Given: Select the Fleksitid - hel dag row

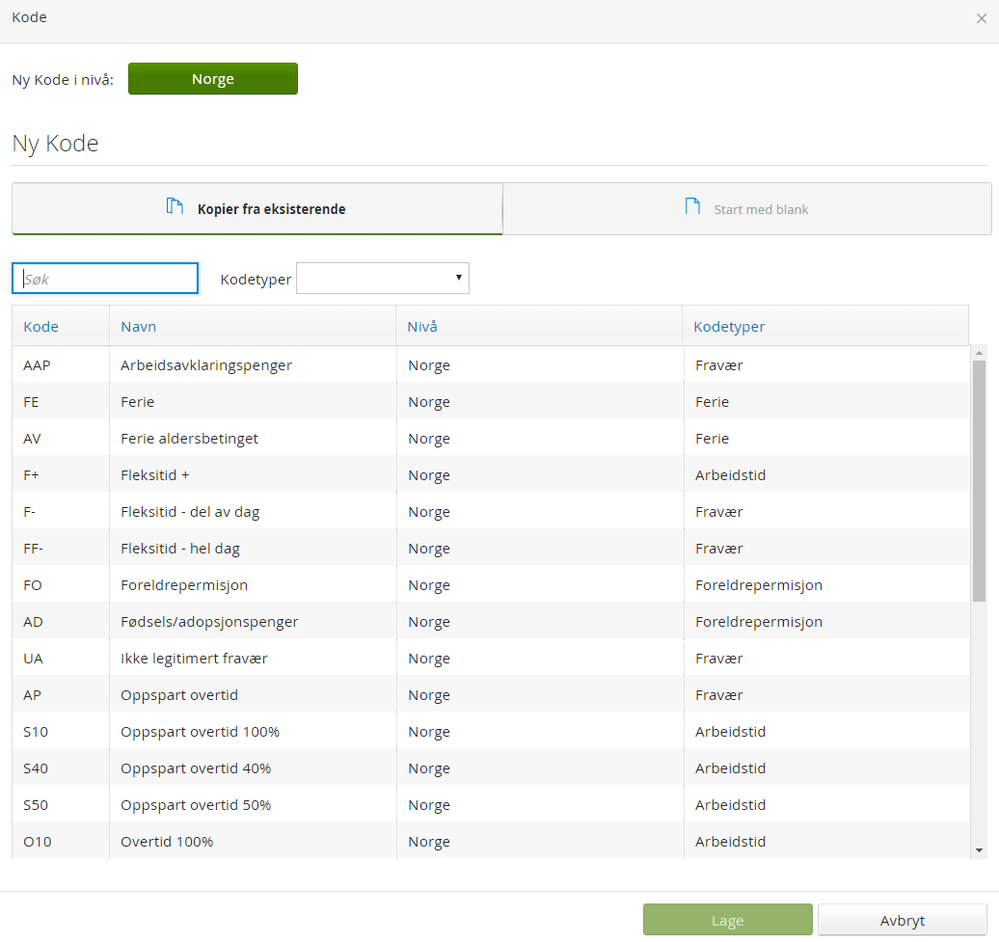Looking at the screenshot, I should coord(491,548).
